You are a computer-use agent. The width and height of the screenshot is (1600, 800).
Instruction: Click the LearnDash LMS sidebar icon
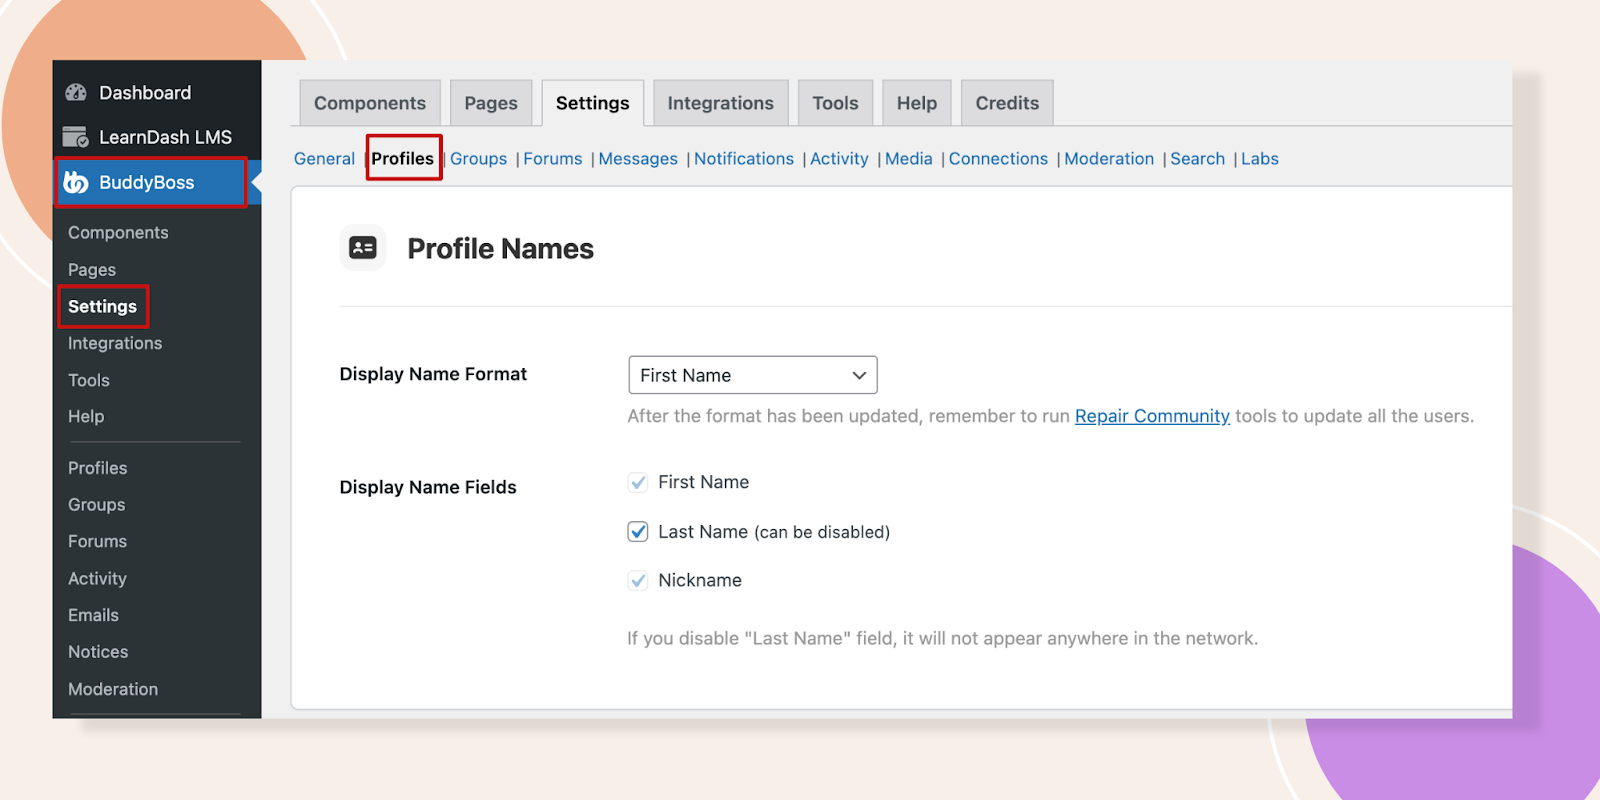pyautogui.click(x=76, y=137)
